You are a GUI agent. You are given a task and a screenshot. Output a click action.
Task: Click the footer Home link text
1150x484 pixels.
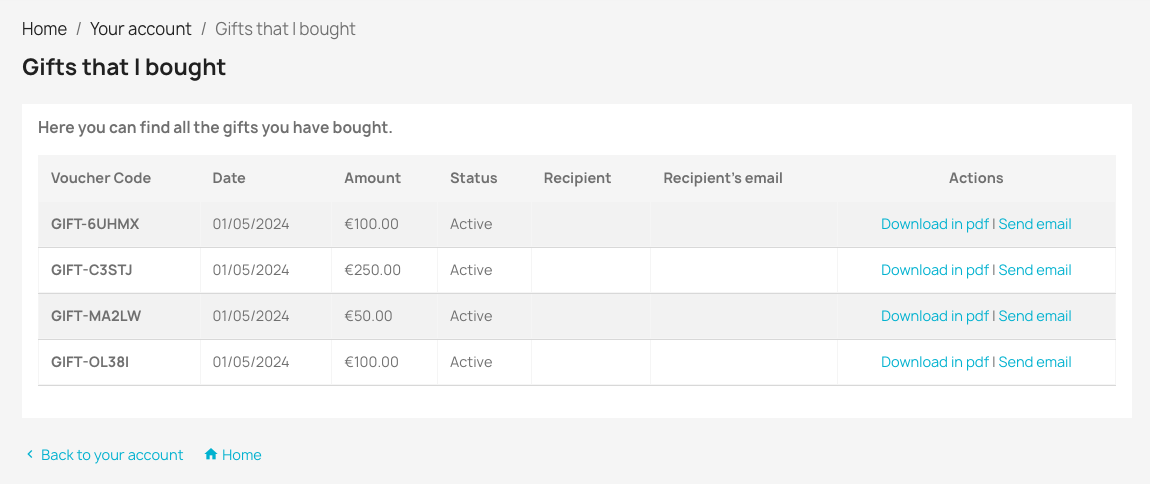242,455
